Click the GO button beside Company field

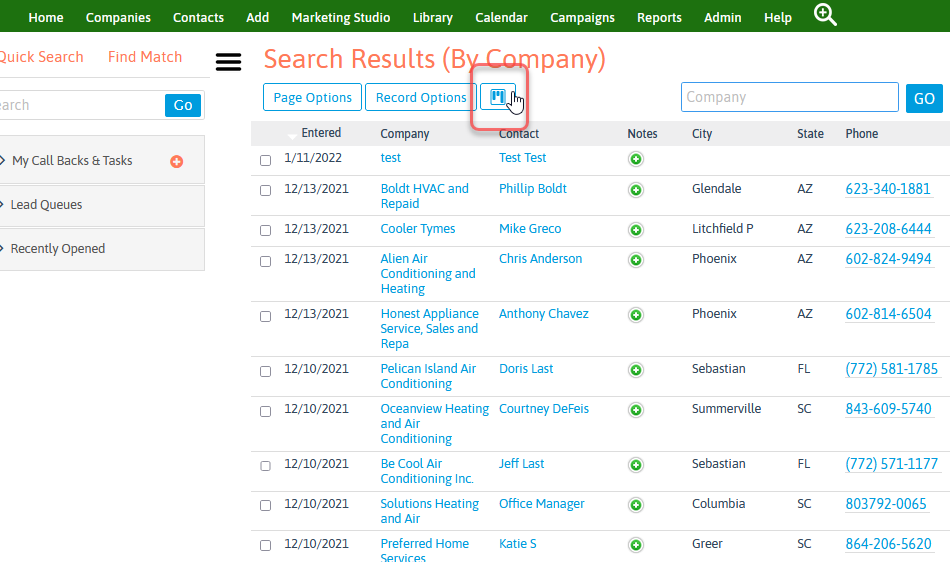(x=924, y=98)
